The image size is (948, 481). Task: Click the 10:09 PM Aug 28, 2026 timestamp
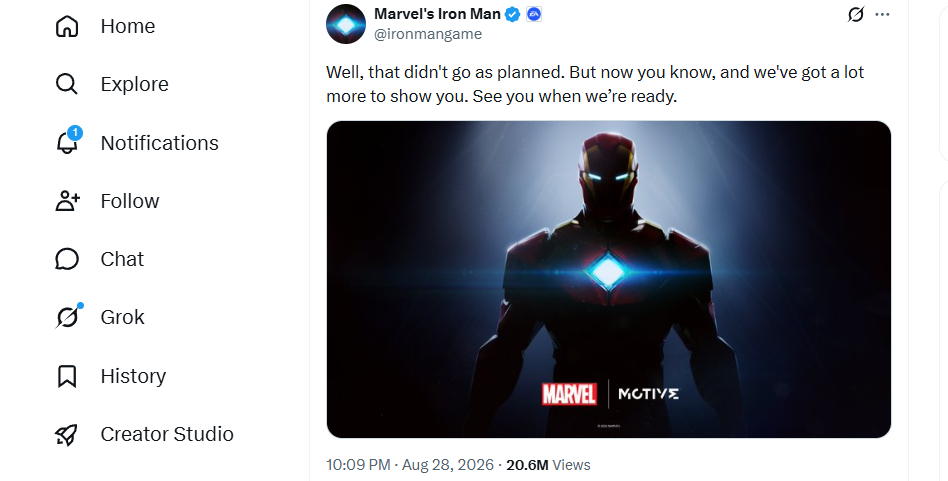409,465
